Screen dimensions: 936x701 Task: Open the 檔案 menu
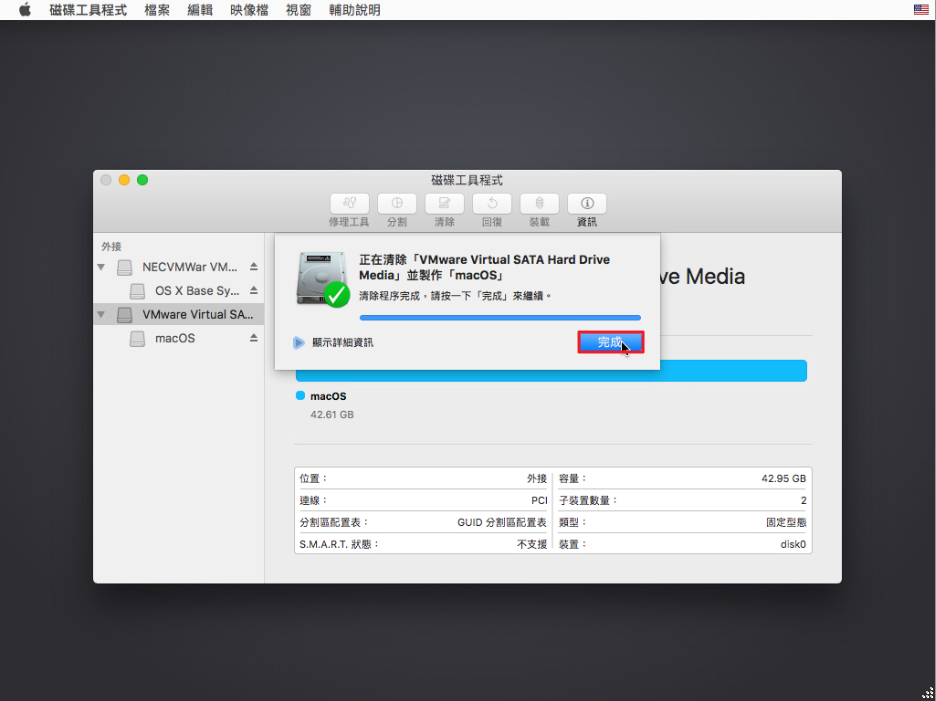157,10
